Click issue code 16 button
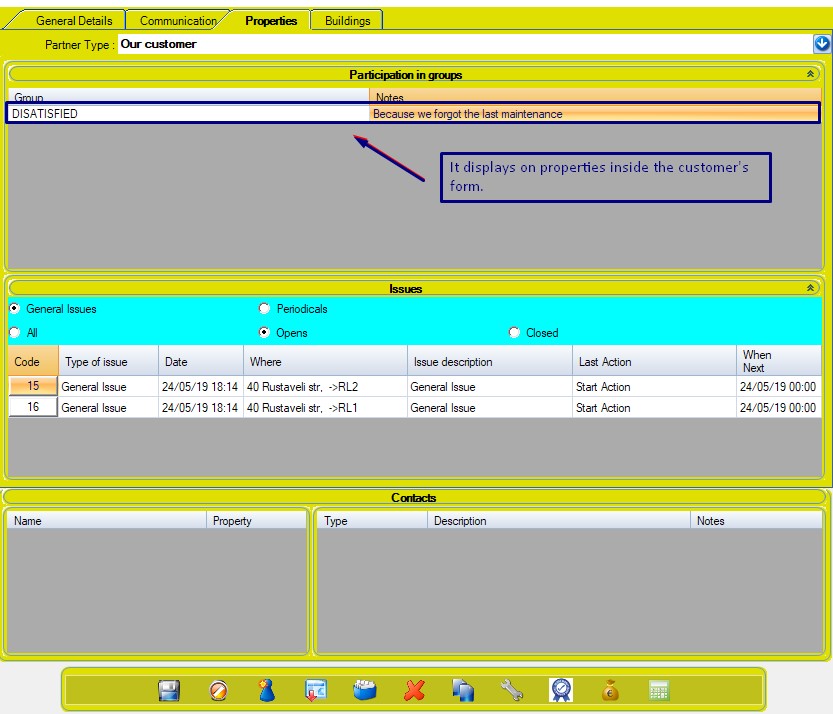 click(x=33, y=407)
